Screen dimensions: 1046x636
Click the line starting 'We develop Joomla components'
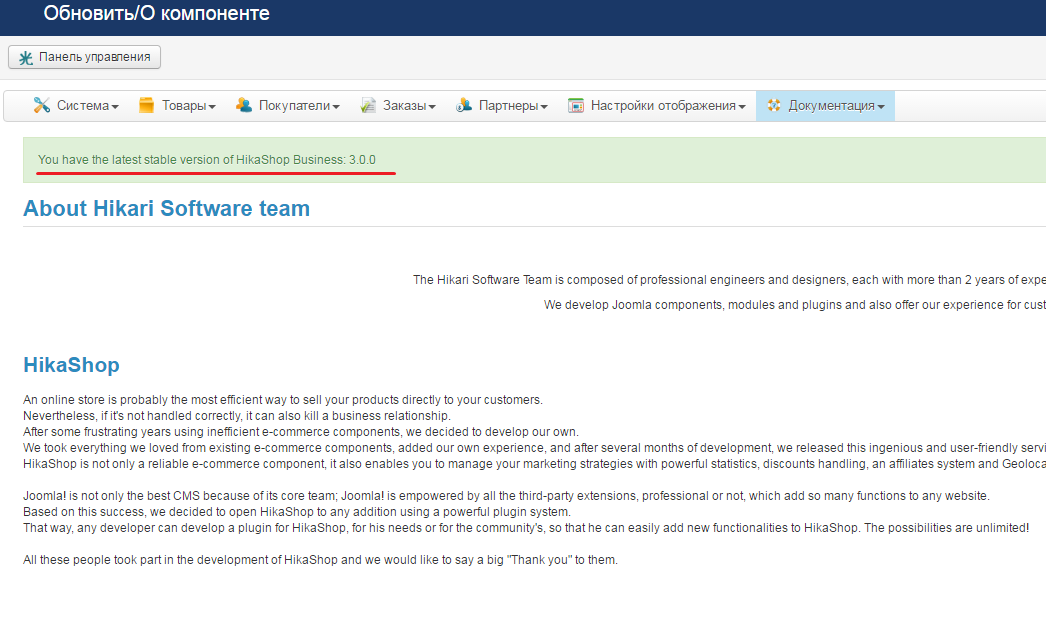pos(795,305)
